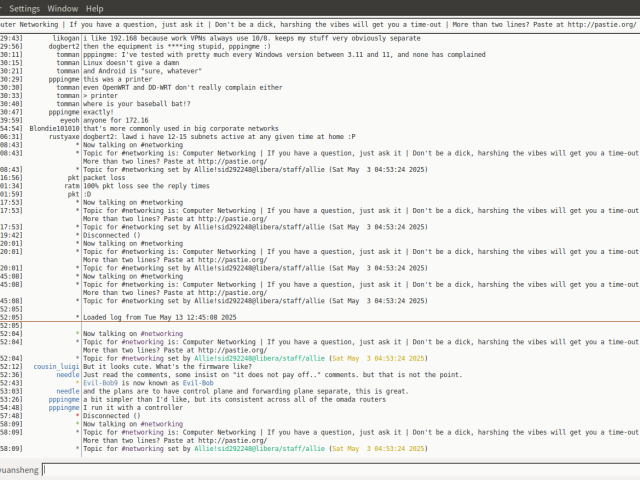This screenshot has width=640, height=480.
Task: Select the eyeoh nickname
Action: [x=69, y=120]
